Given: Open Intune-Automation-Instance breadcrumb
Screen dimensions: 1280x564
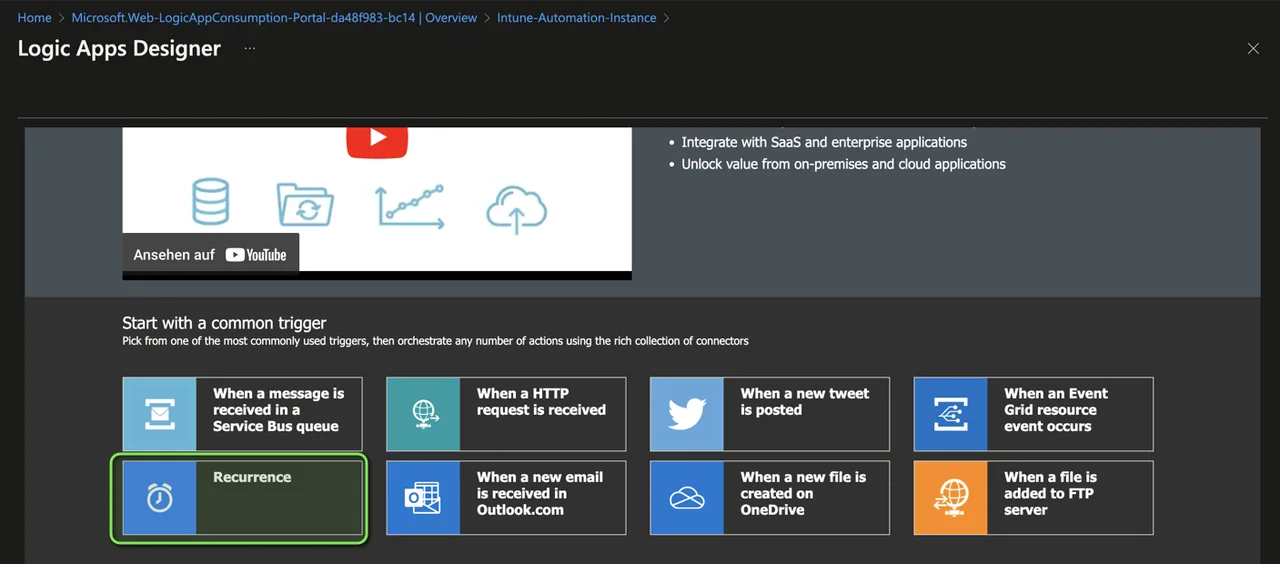Looking at the screenshot, I should pyautogui.click(x=577, y=18).
